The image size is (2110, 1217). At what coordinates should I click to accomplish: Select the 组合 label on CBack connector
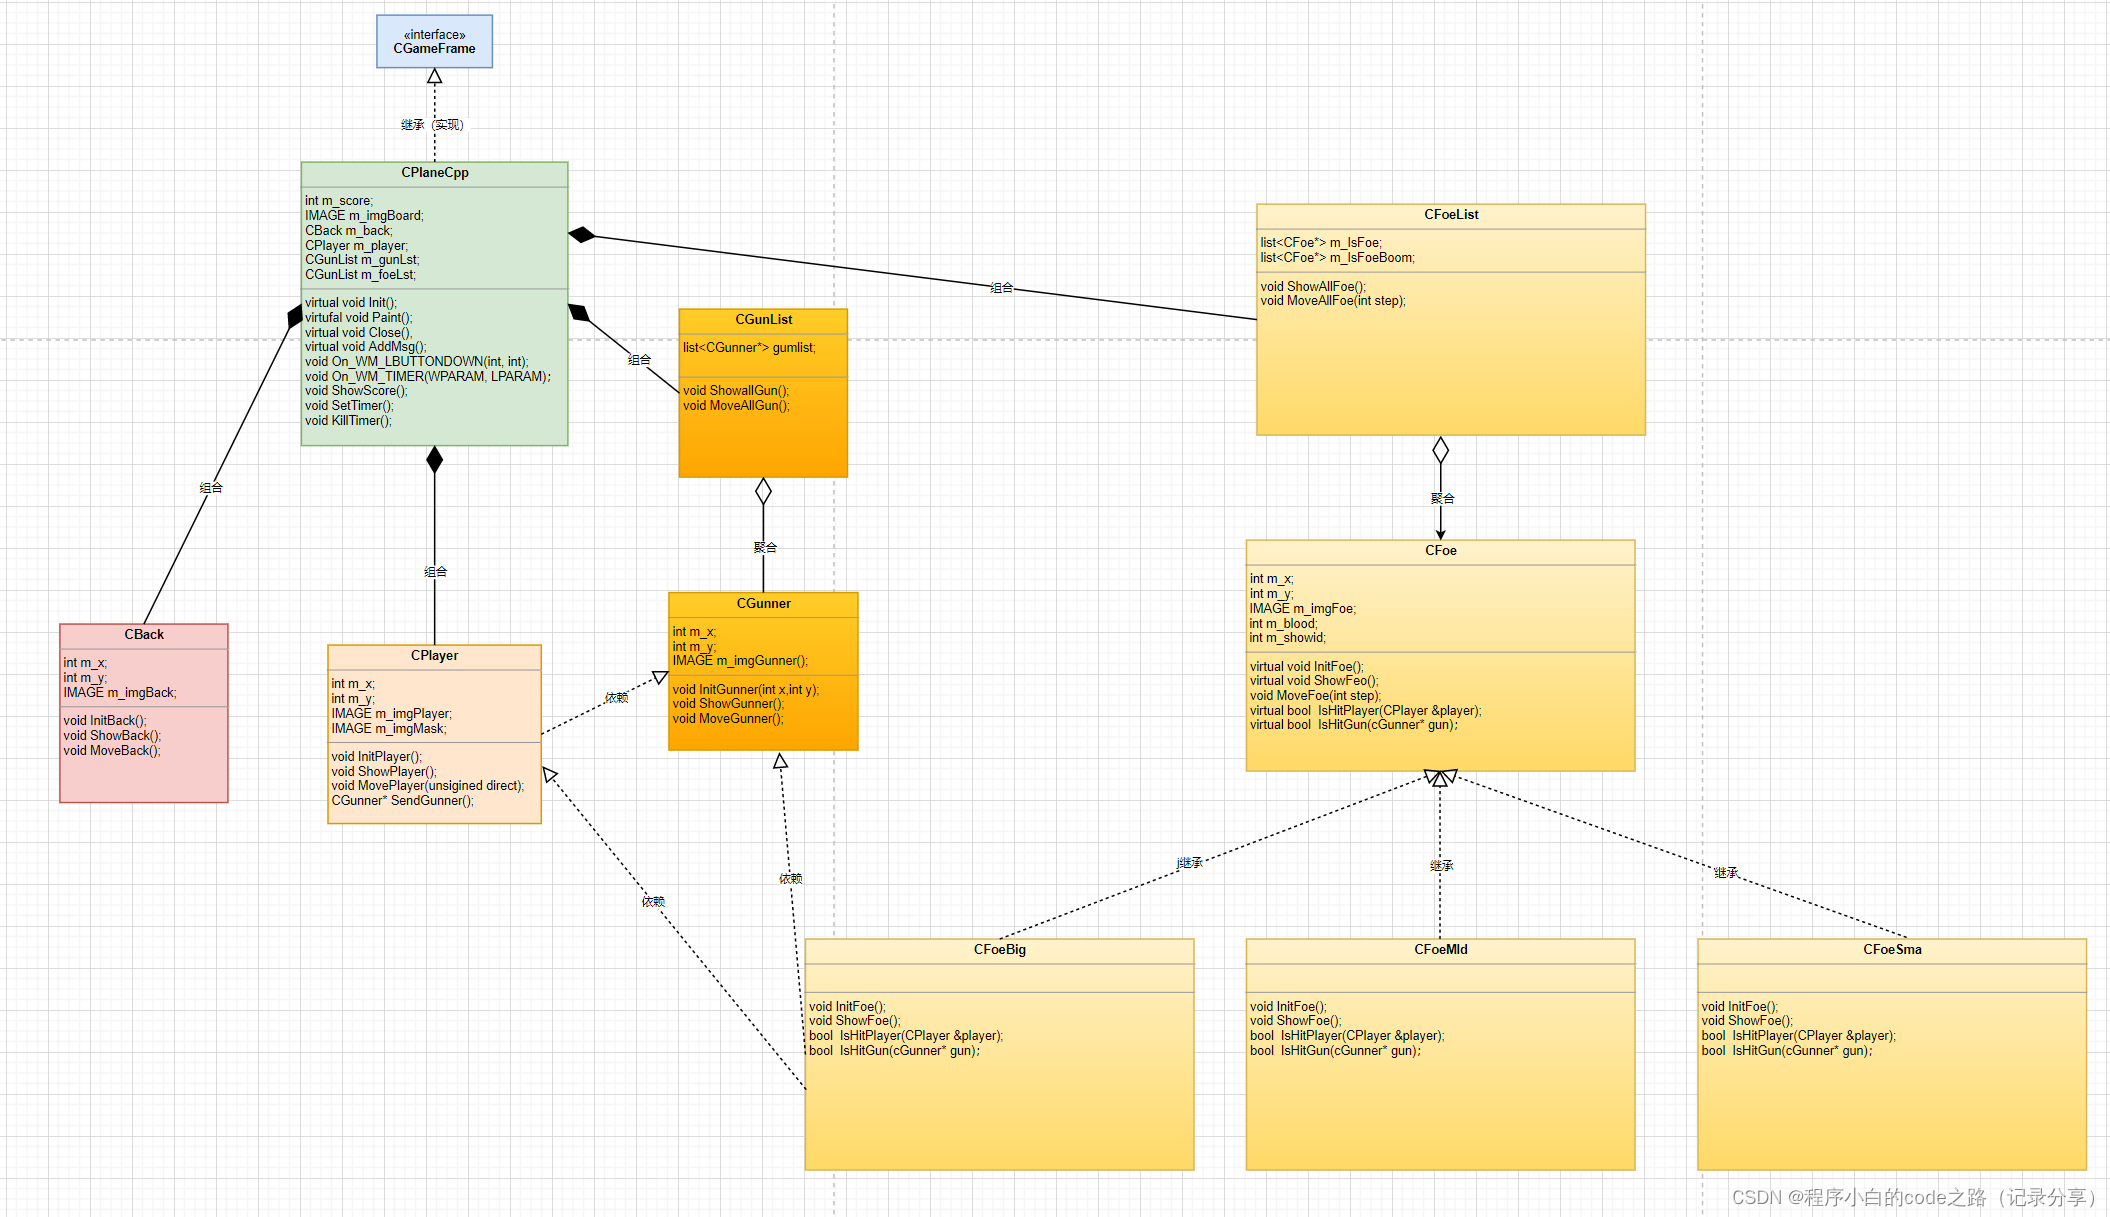pos(211,488)
